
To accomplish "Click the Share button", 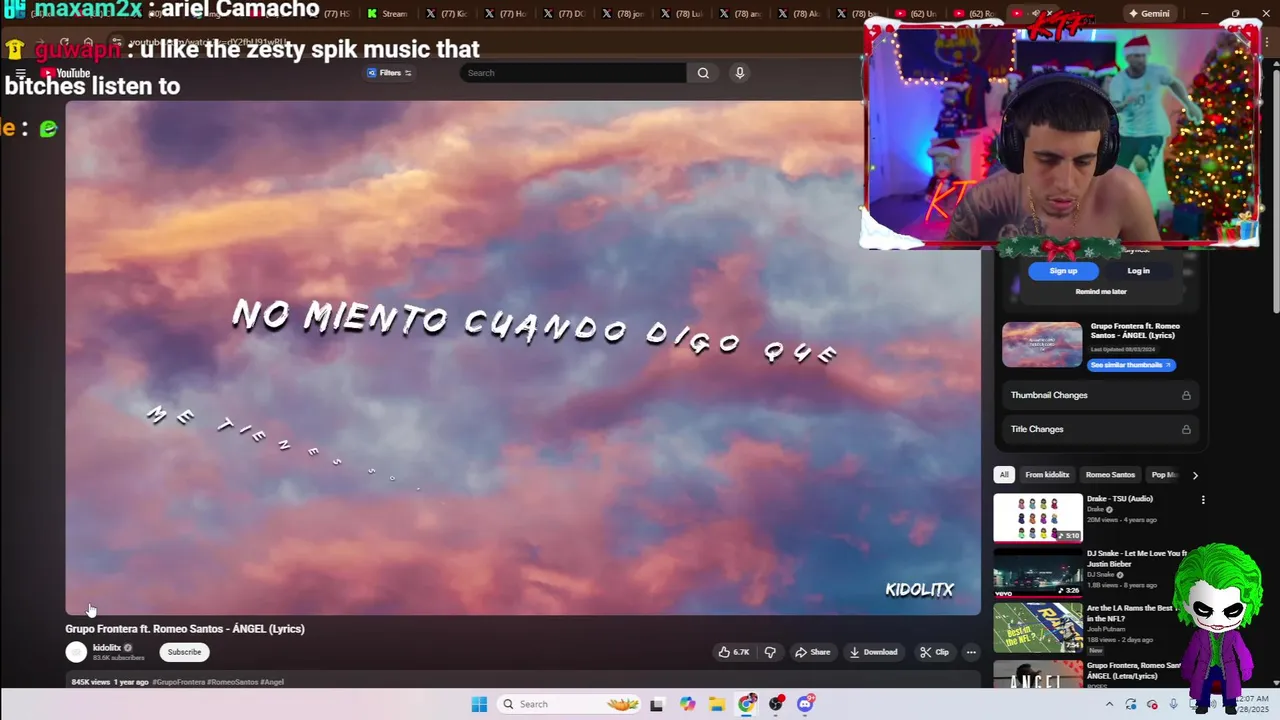I will coord(812,652).
